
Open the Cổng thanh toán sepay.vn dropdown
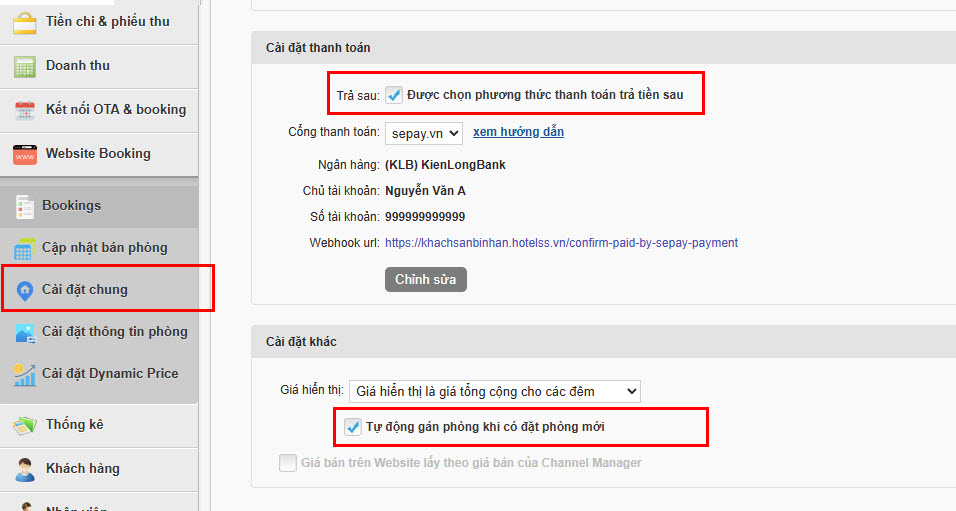(x=424, y=134)
